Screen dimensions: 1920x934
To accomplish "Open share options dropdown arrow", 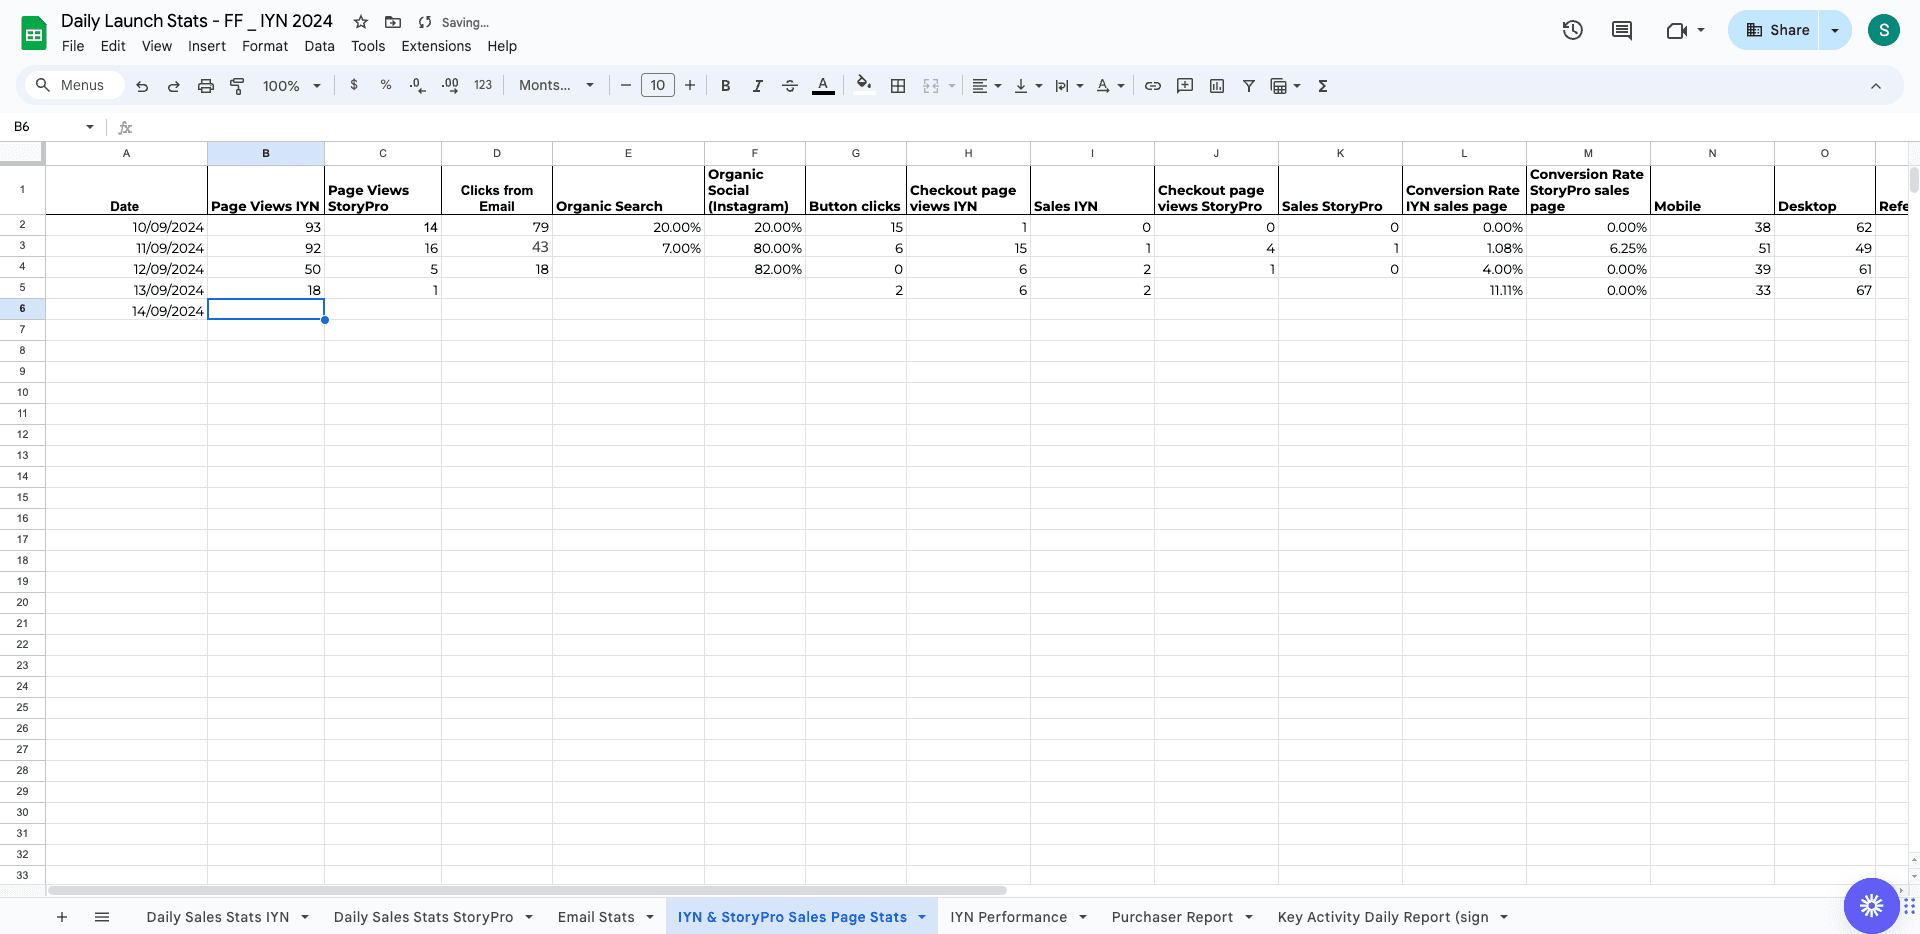I will tap(1835, 30).
